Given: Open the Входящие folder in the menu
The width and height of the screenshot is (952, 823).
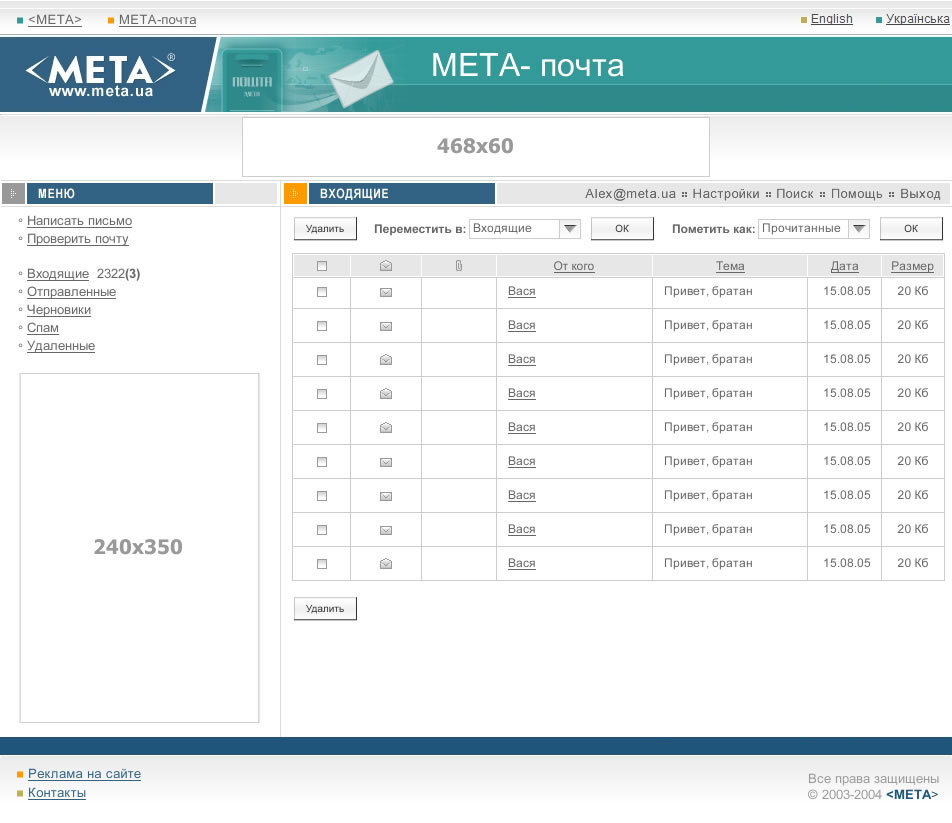Looking at the screenshot, I should point(58,274).
